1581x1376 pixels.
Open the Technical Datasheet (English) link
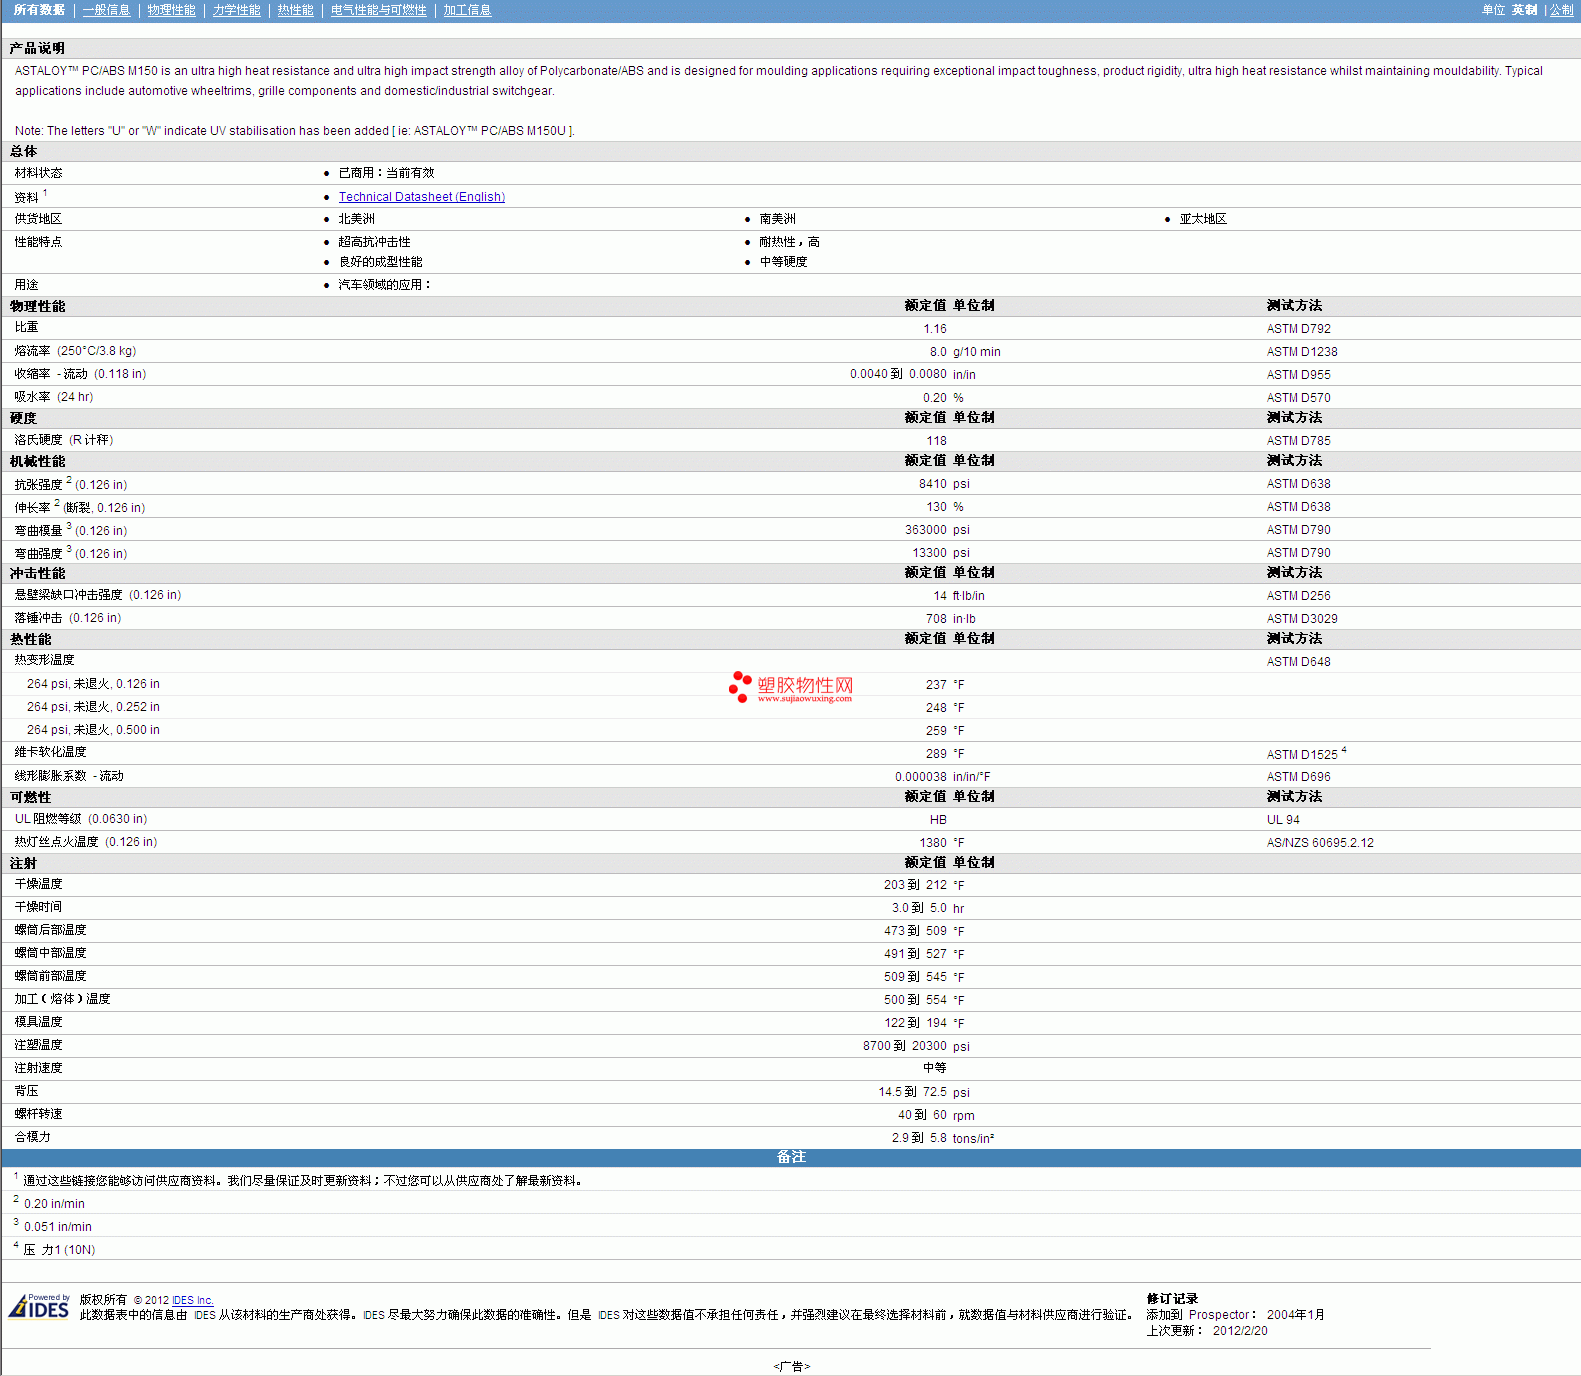[x=421, y=197]
